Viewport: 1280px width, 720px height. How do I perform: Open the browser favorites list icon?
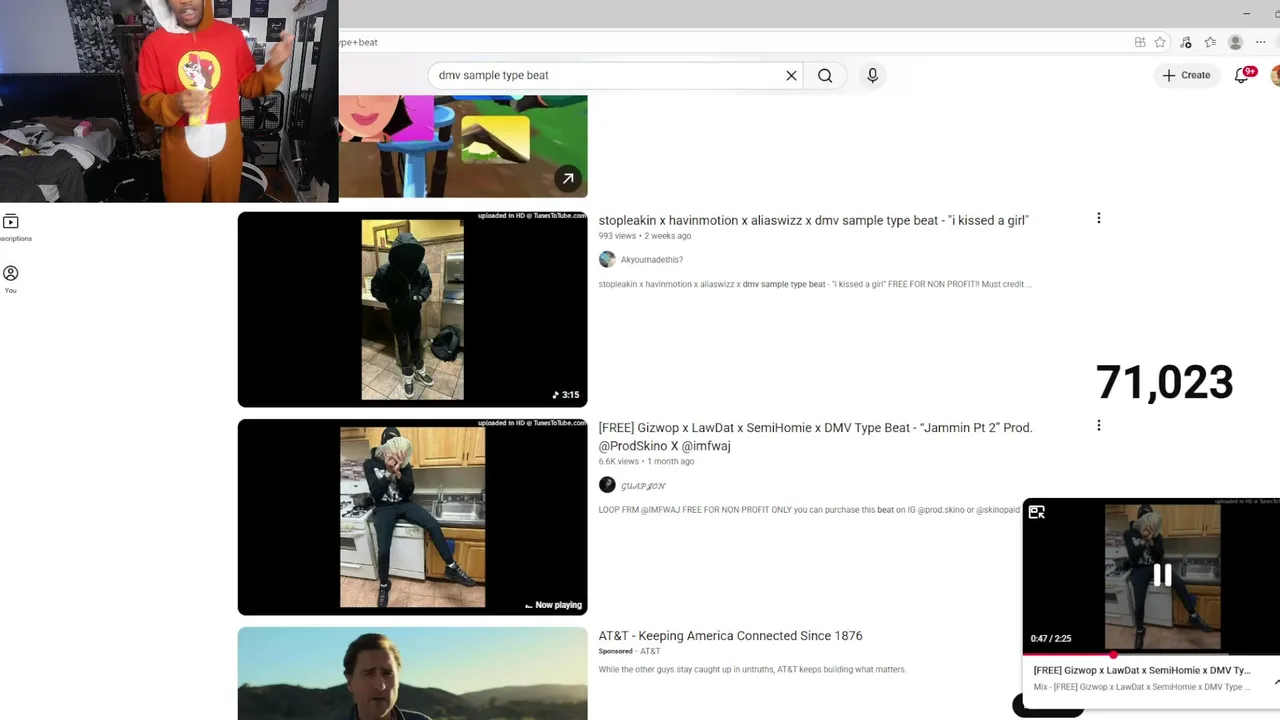coord(1210,42)
